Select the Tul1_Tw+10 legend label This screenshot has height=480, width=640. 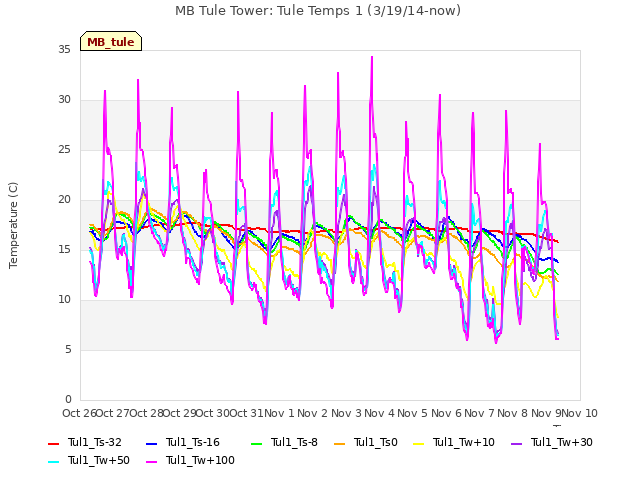click(x=464, y=442)
